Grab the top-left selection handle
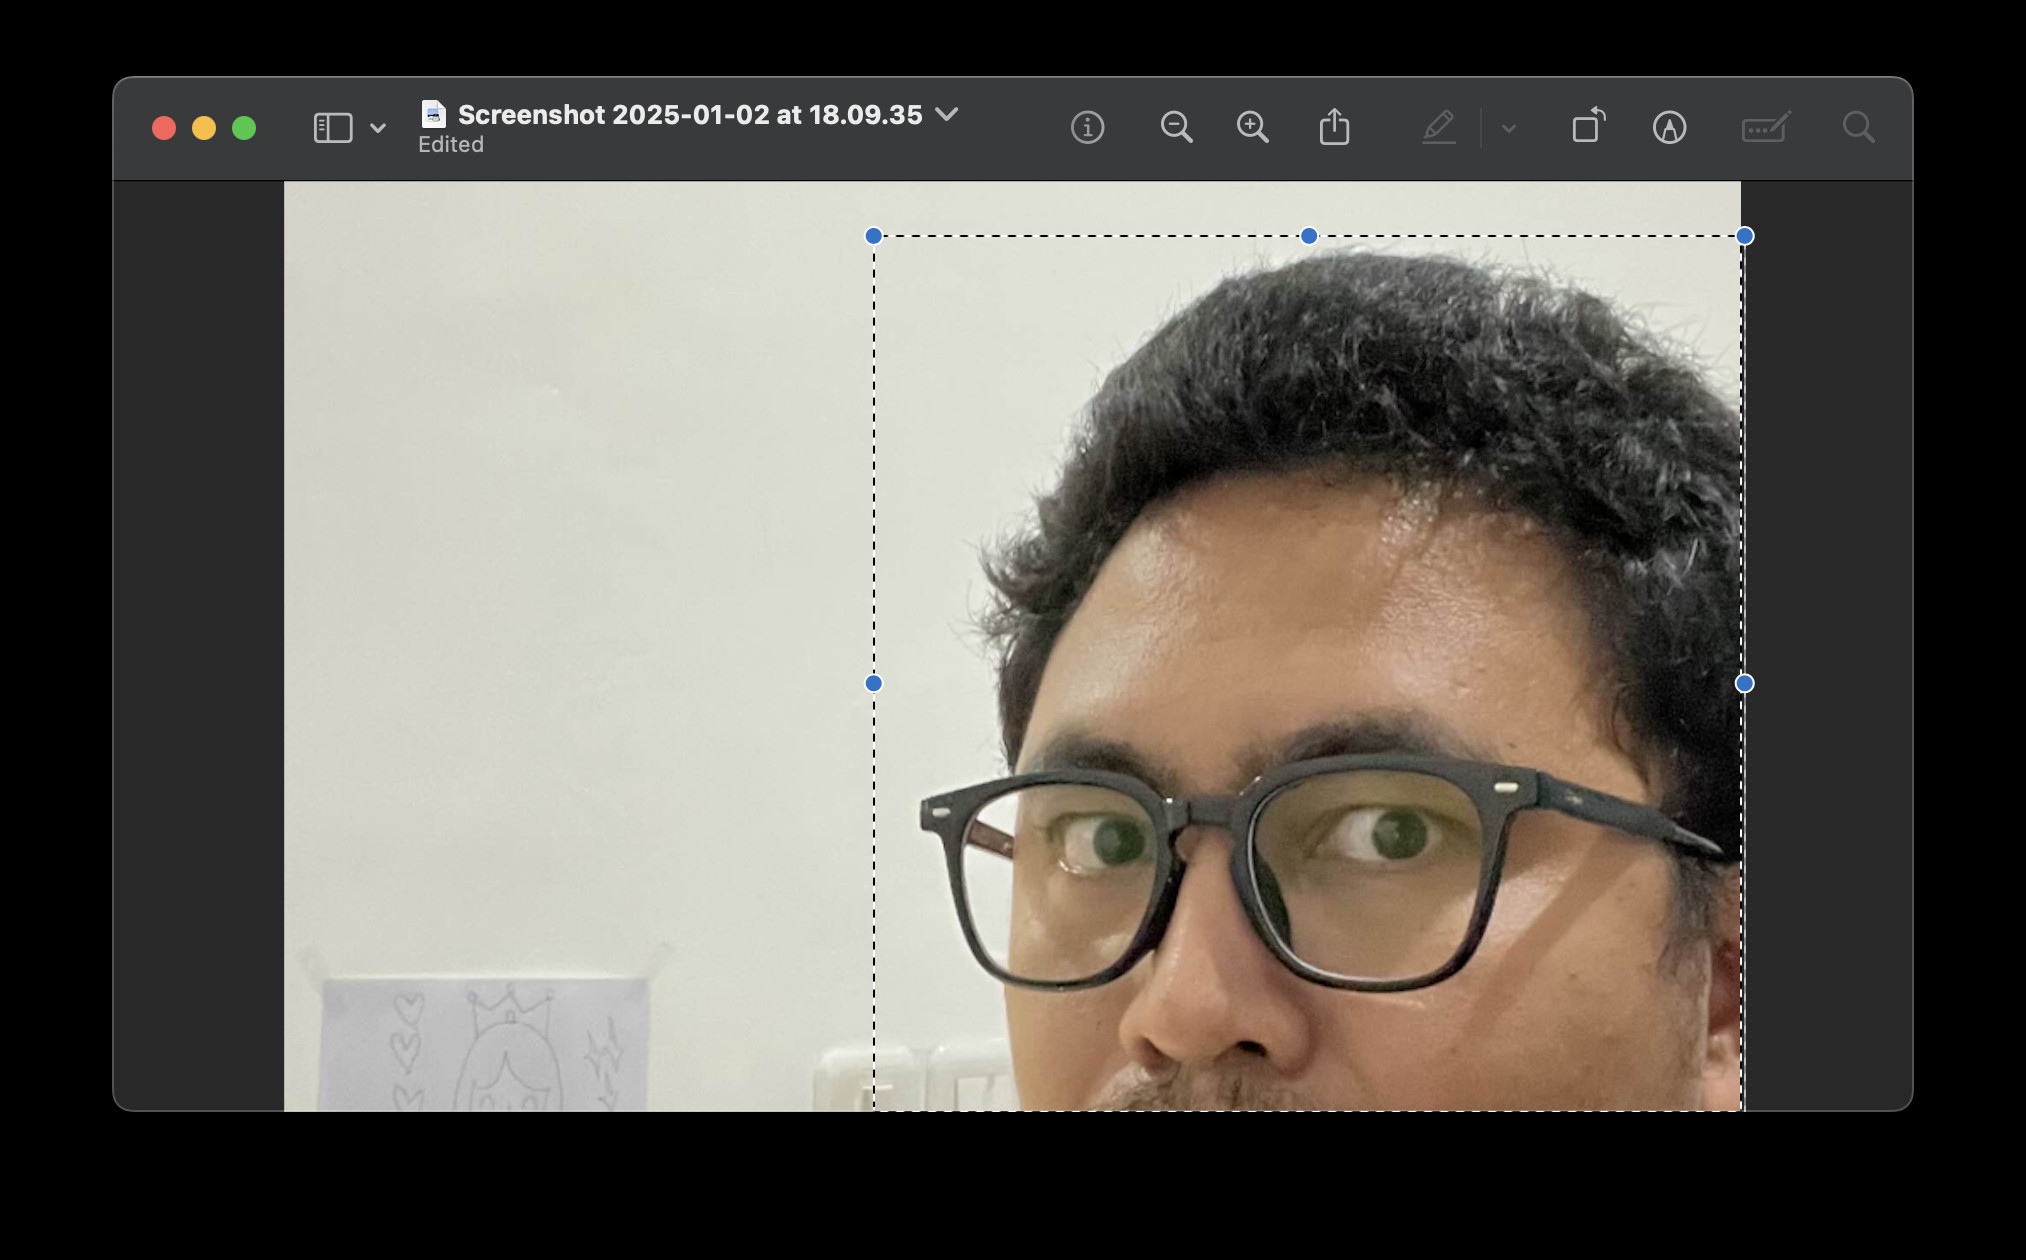Screen dimensions: 2026x1260 tap(873, 236)
